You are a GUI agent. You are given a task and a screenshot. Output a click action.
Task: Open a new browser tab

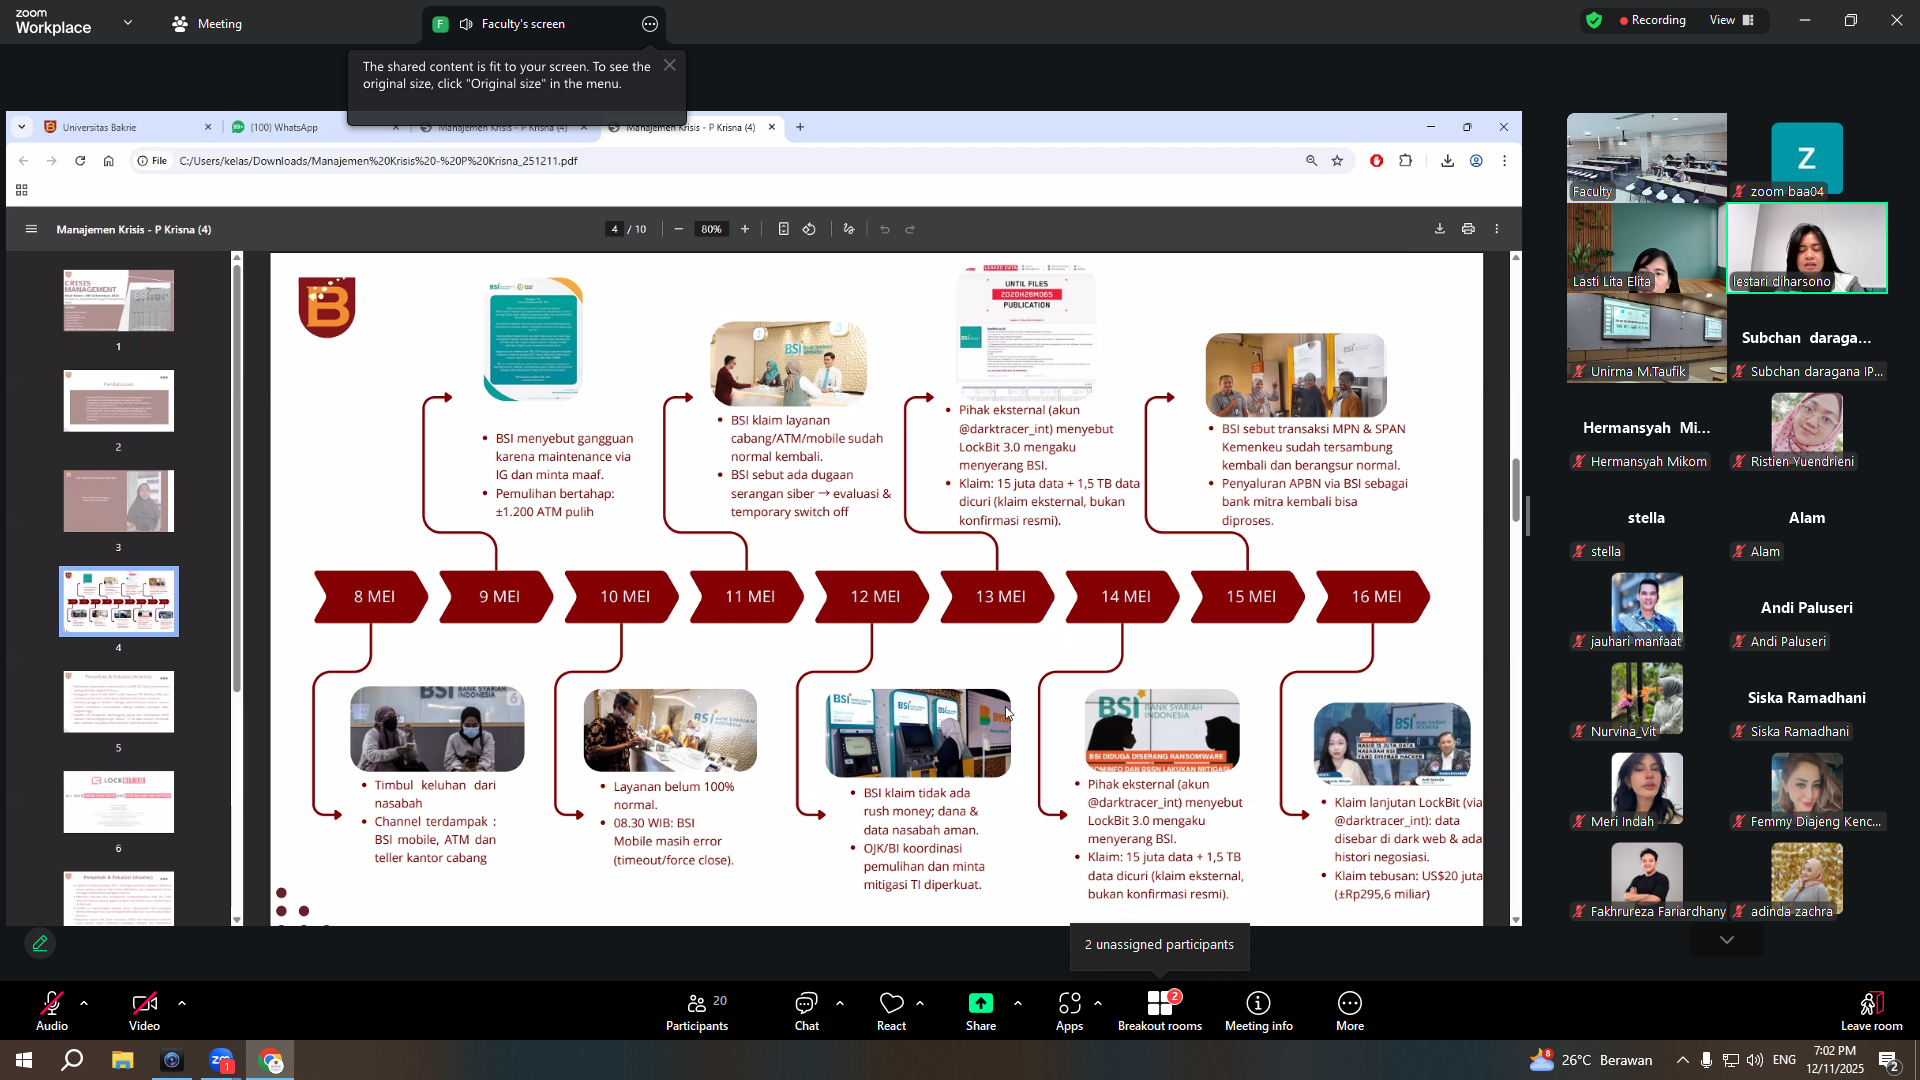click(800, 127)
